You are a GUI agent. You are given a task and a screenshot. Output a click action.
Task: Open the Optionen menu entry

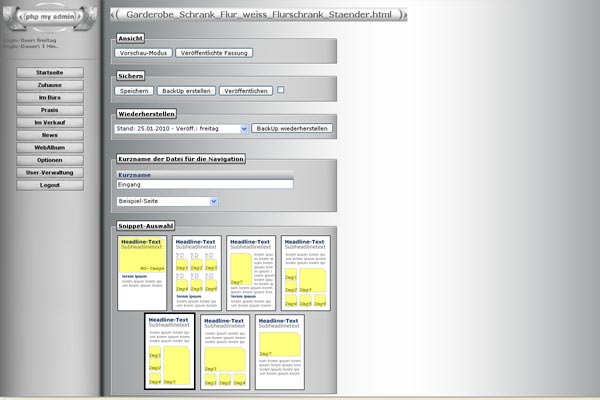click(49, 160)
